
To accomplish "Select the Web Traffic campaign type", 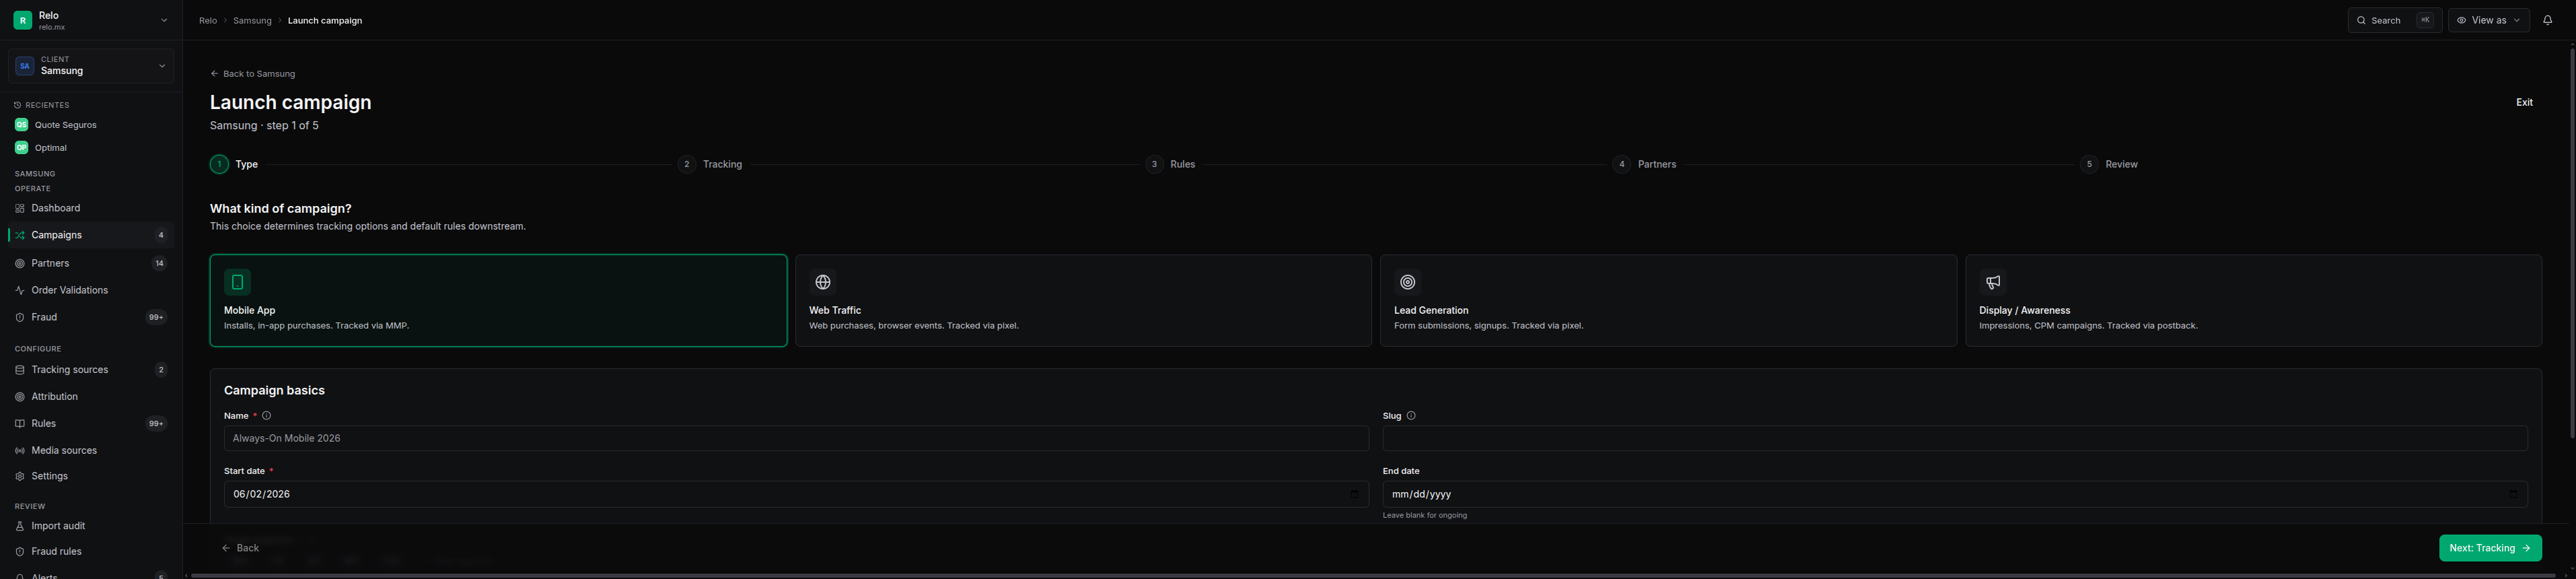I will pyautogui.click(x=1083, y=301).
